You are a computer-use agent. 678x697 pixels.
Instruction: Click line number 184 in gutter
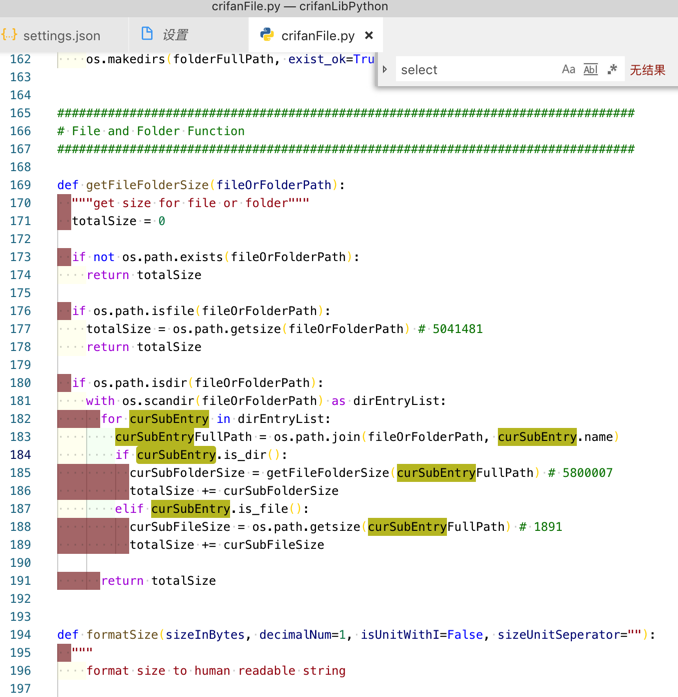pyautogui.click(x=20, y=455)
